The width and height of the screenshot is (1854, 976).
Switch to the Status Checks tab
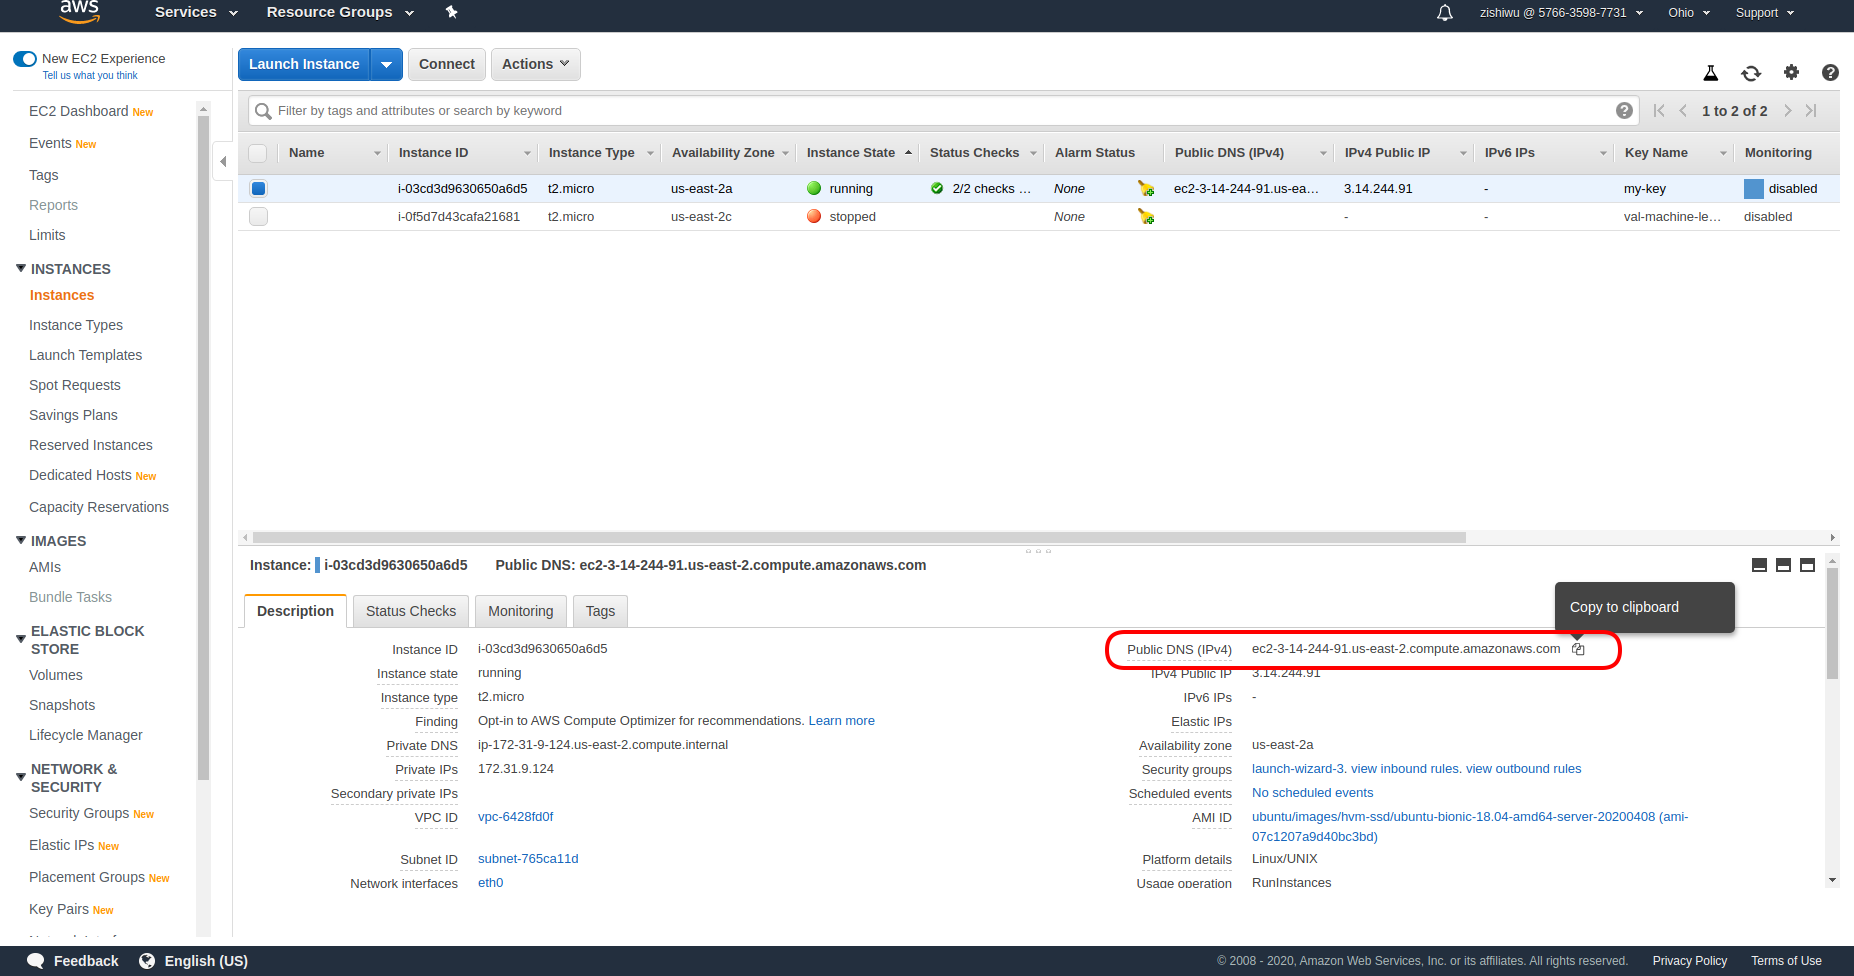click(x=411, y=611)
